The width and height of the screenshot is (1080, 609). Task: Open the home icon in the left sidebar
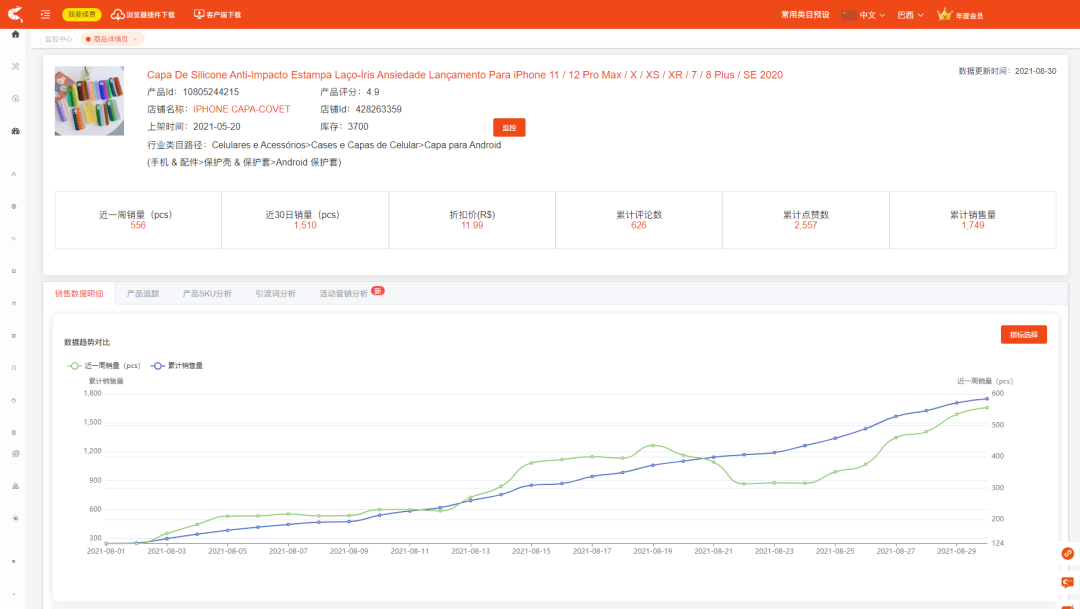click(x=15, y=34)
